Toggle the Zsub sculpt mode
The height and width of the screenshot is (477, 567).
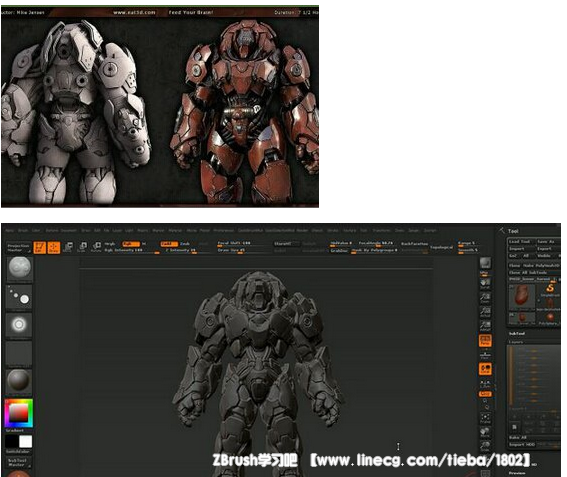pos(185,244)
